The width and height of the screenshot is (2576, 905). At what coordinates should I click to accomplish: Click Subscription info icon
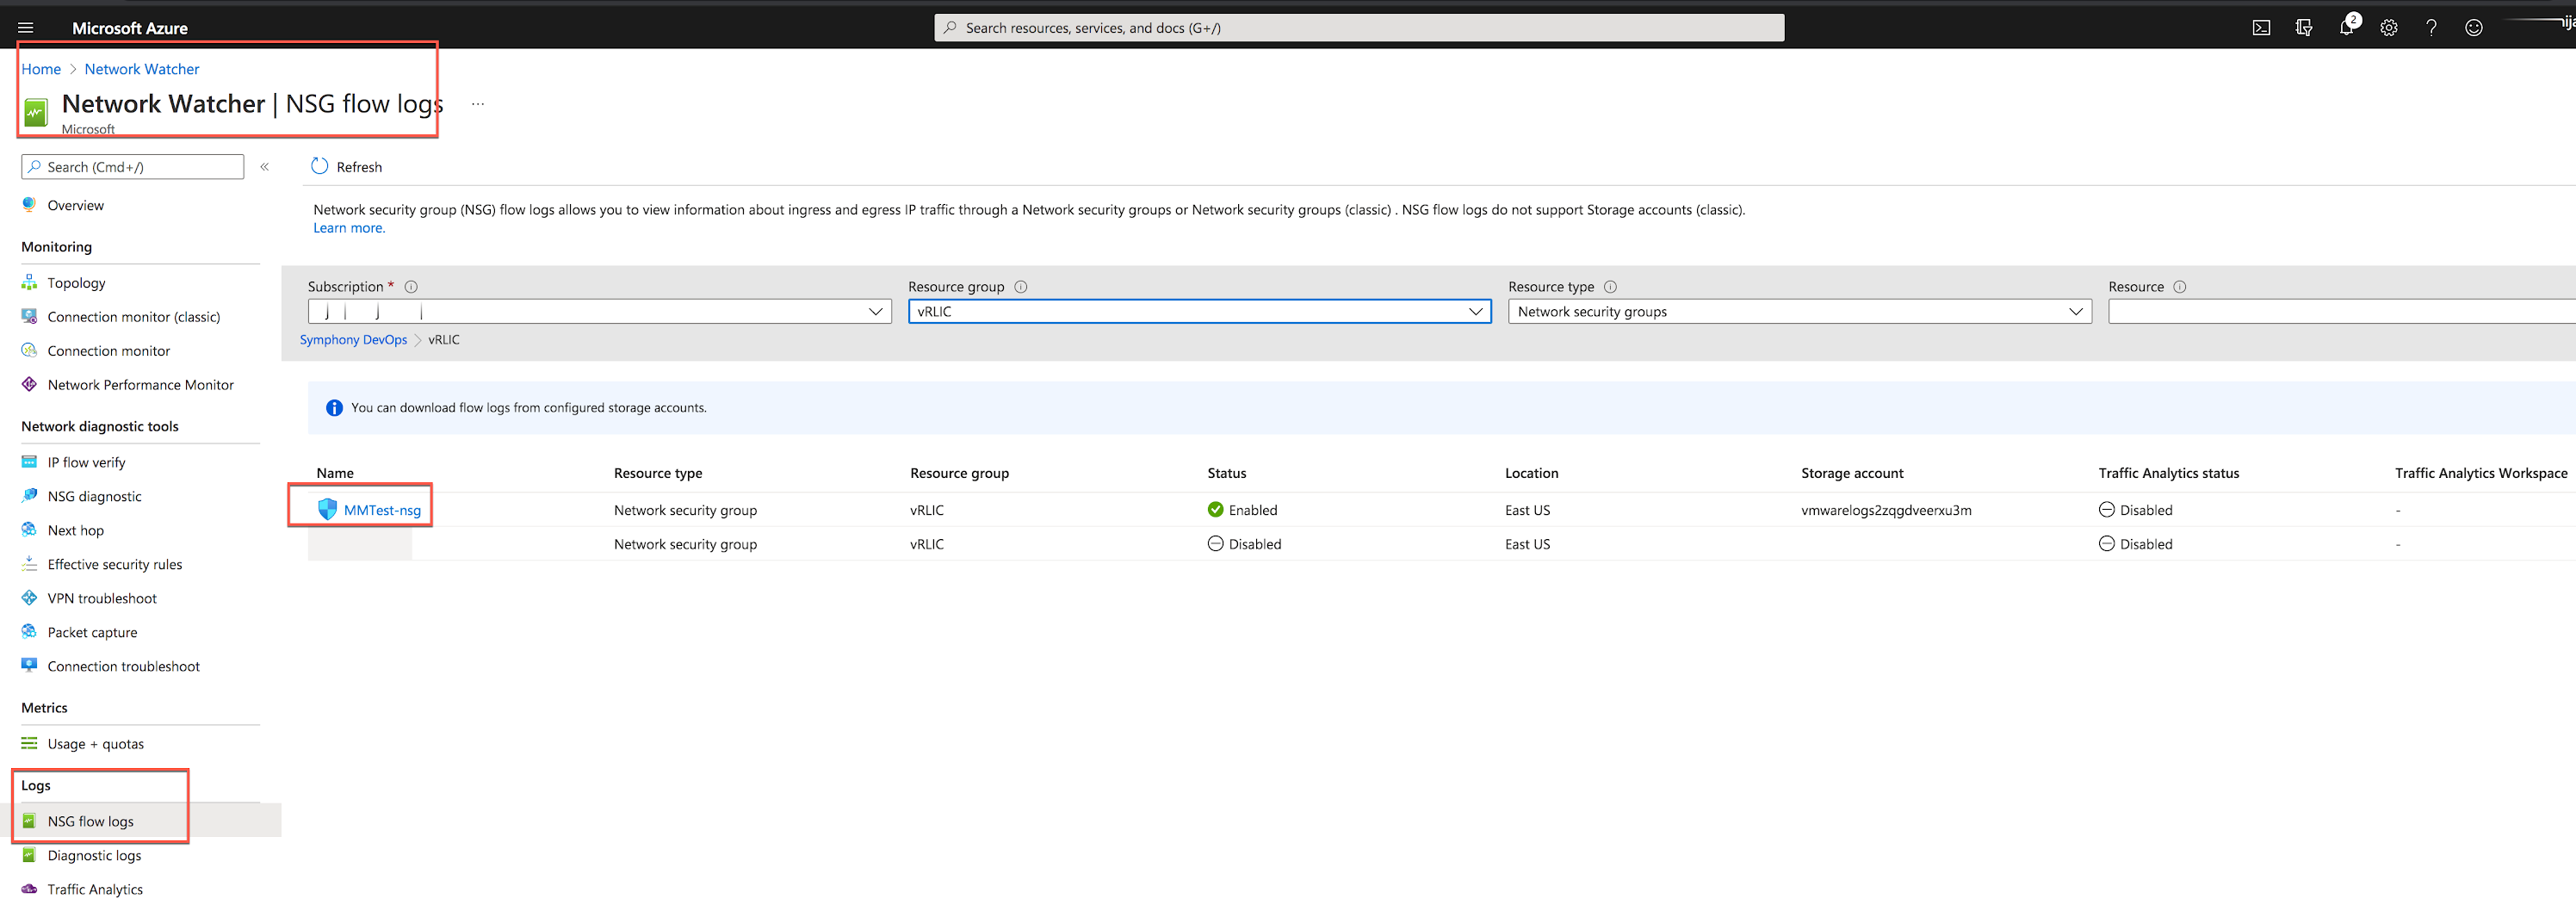411,287
